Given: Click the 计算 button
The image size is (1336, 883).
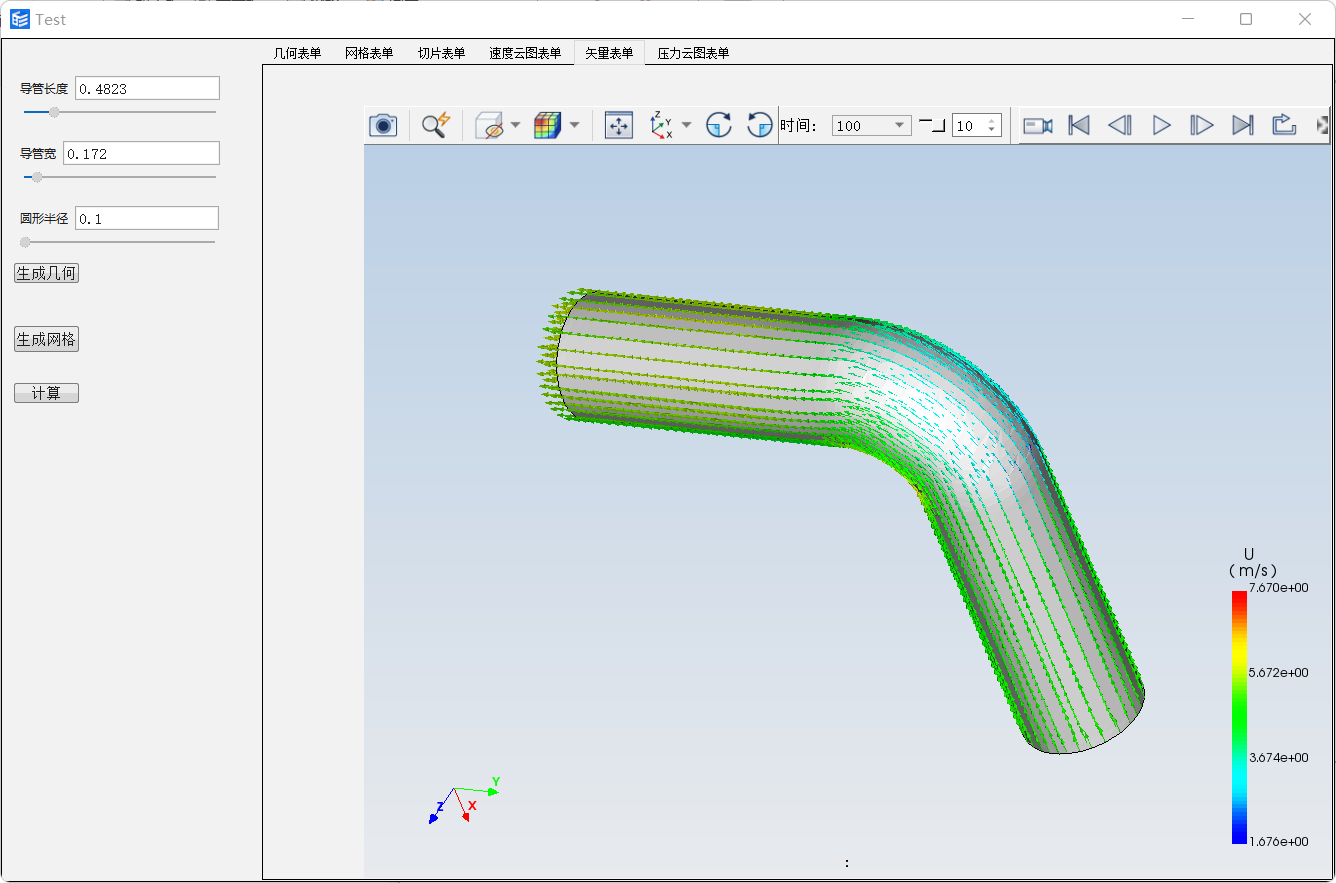Looking at the screenshot, I should 46,393.
